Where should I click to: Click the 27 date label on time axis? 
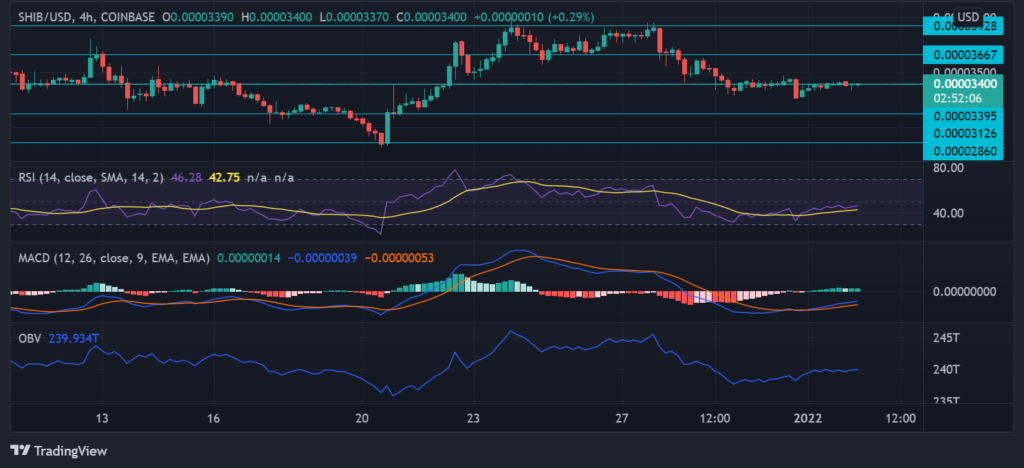(622, 418)
